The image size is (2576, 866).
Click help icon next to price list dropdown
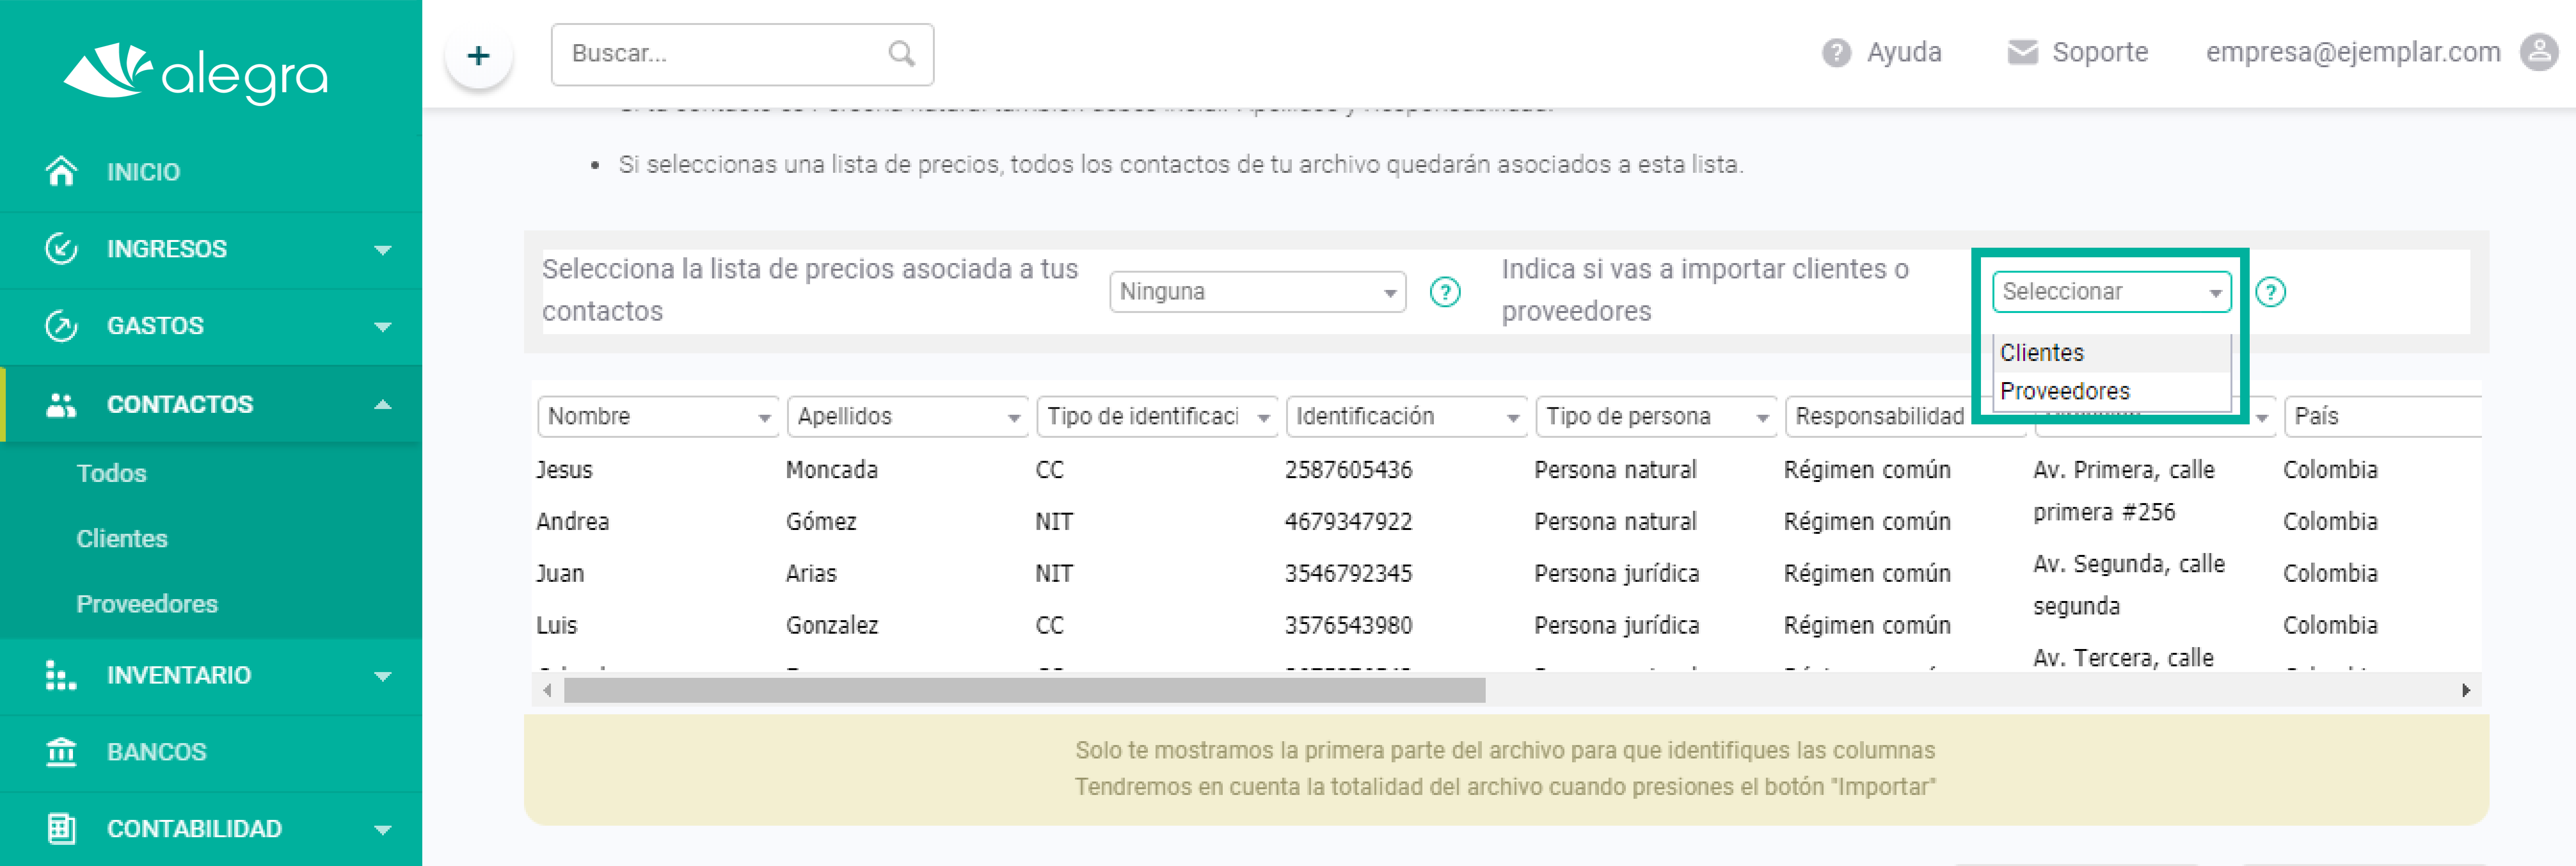click(1445, 292)
